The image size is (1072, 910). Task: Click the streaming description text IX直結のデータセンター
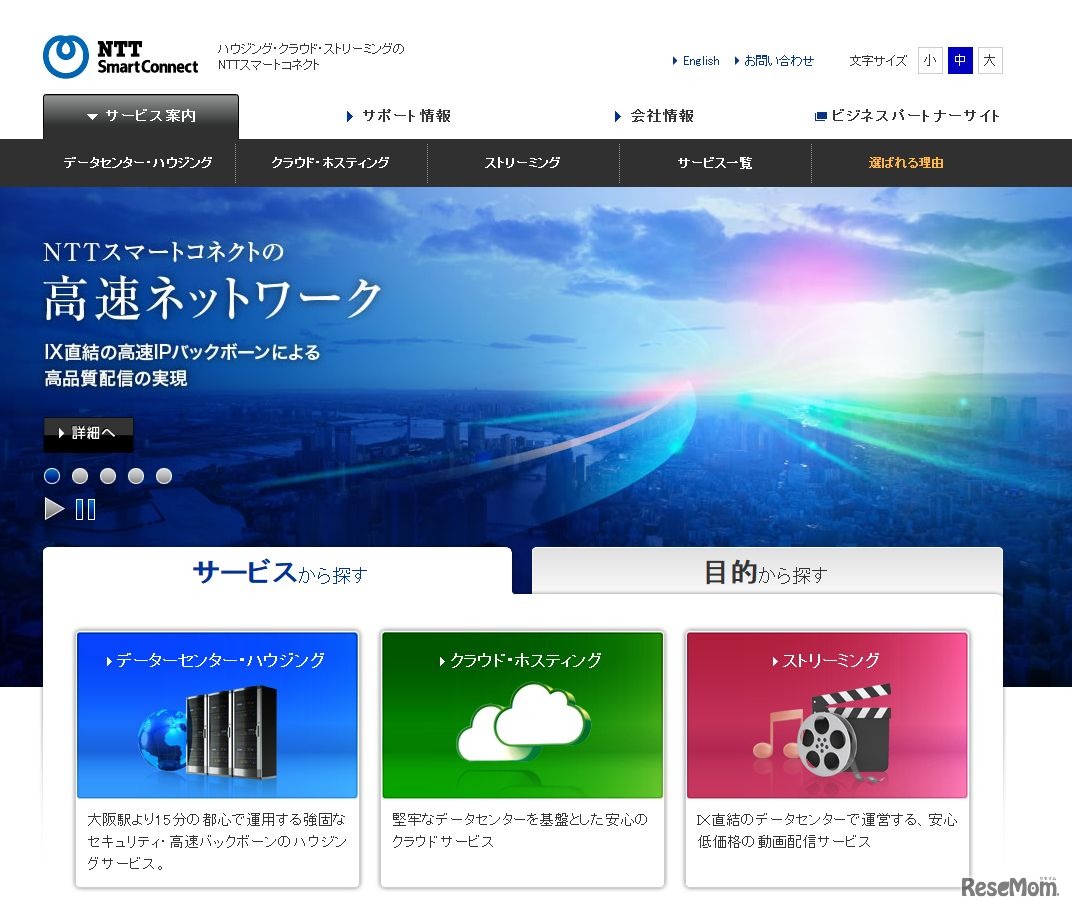[x=827, y=830]
